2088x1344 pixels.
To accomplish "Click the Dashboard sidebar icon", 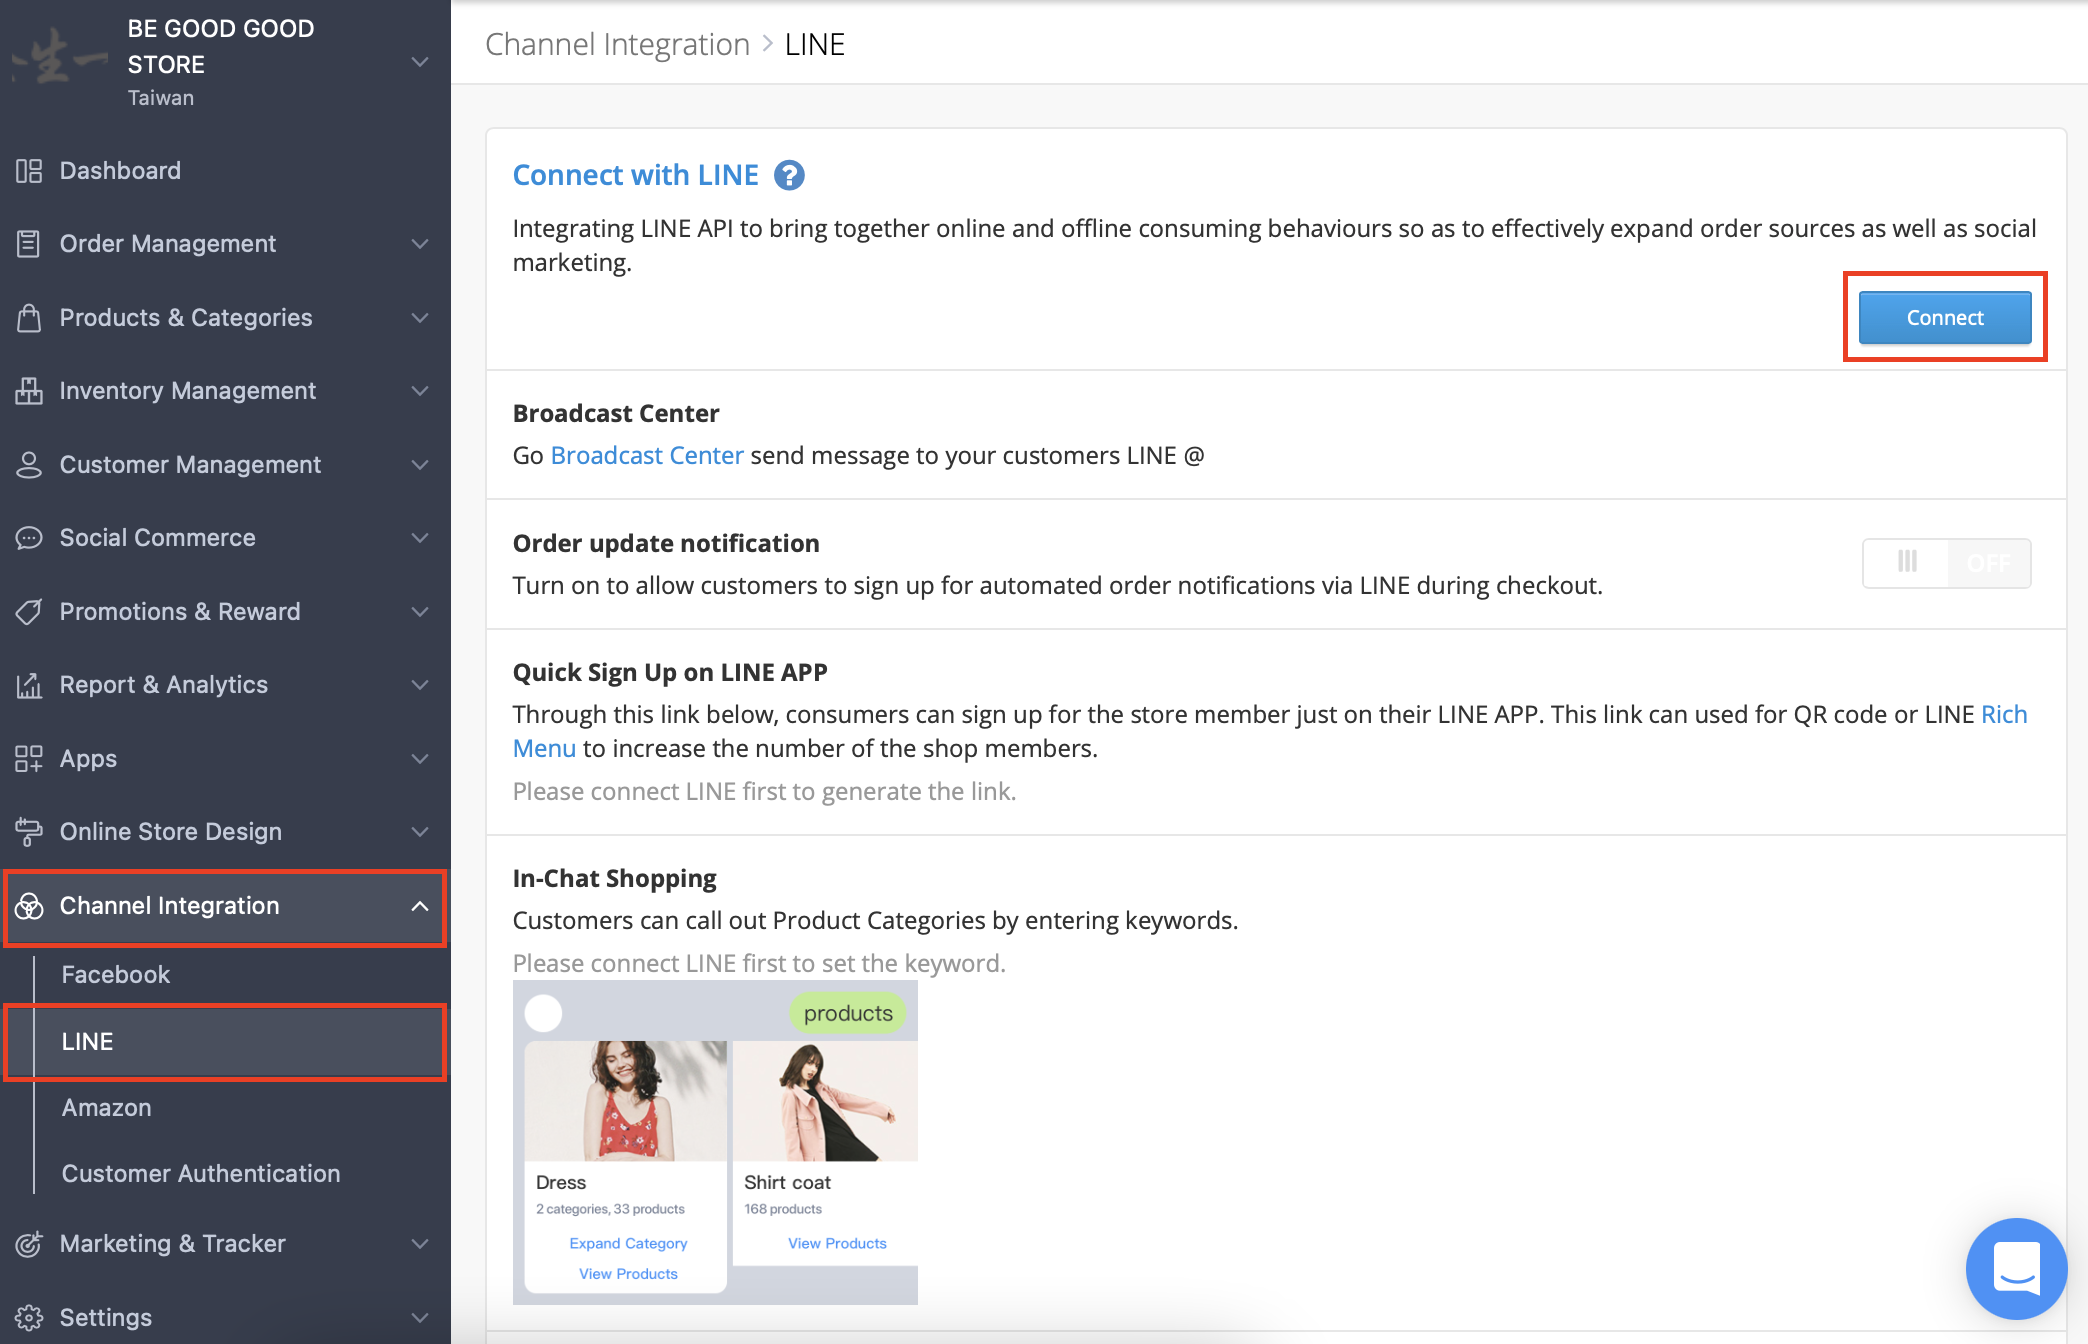I will [29, 171].
